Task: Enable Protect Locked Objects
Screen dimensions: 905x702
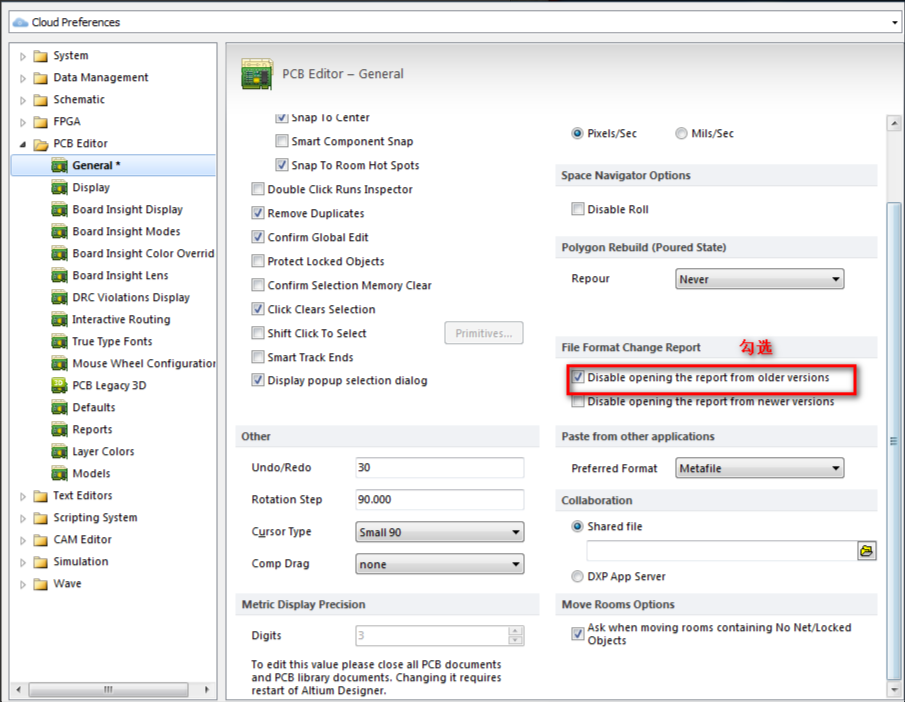Action: (258, 261)
